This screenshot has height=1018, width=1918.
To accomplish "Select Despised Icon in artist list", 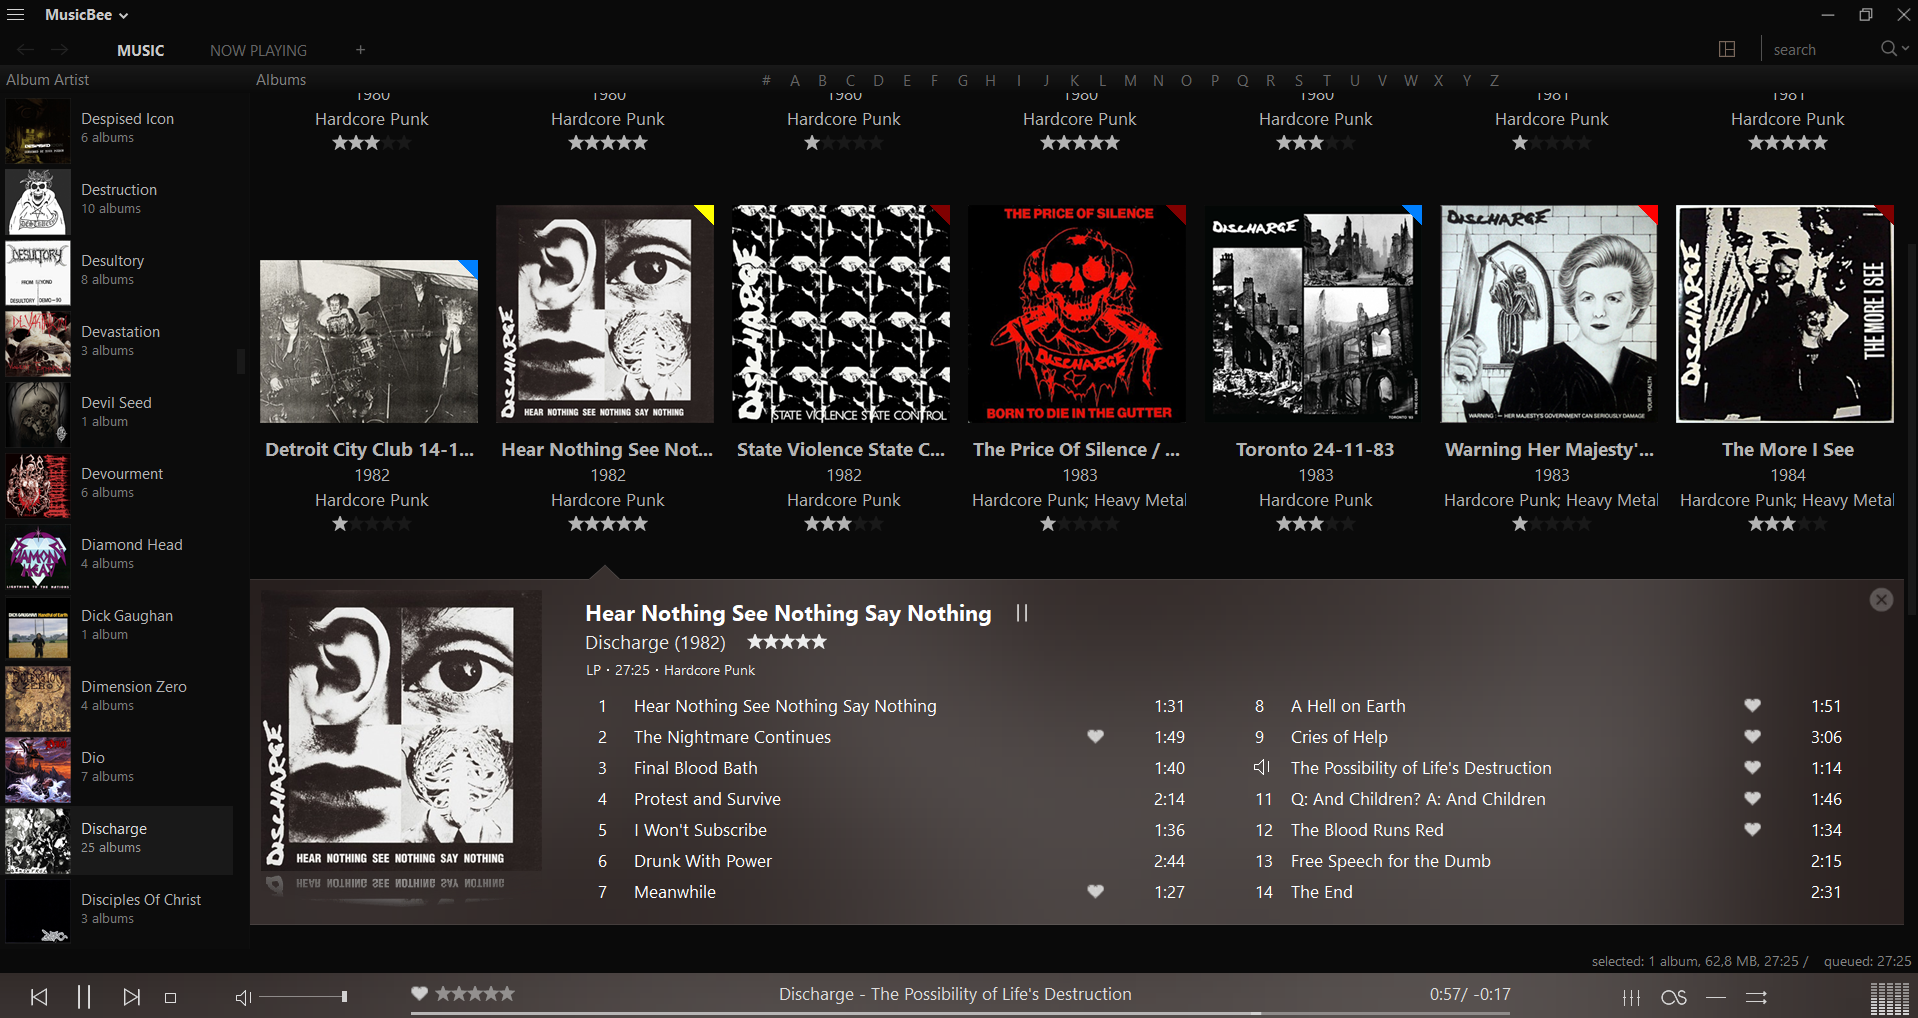I will [119, 129].
